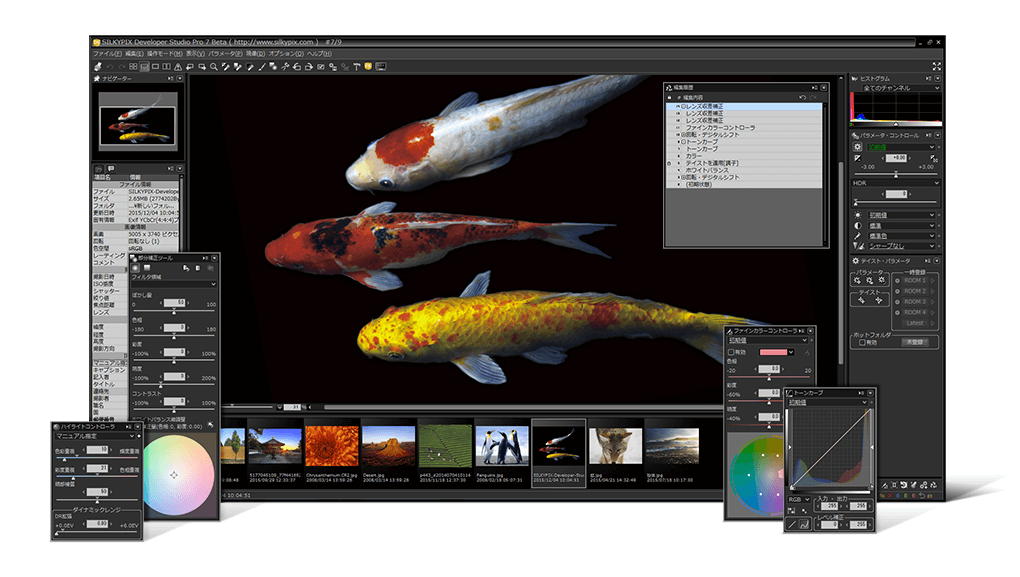Click the exposure sun icon in Parameter Control
The image size is (1020, 577).
point(858,215)
